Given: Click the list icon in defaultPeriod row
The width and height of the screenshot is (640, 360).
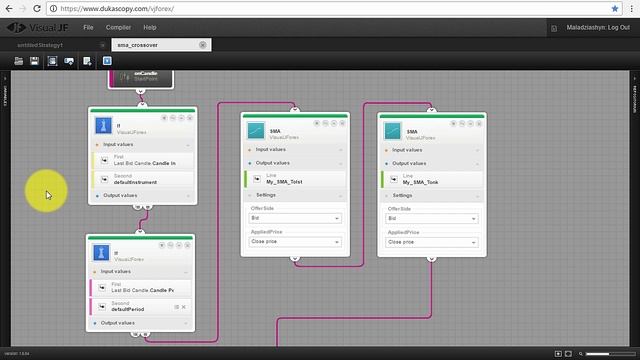Looking at the screenshot, I should 177,307.
